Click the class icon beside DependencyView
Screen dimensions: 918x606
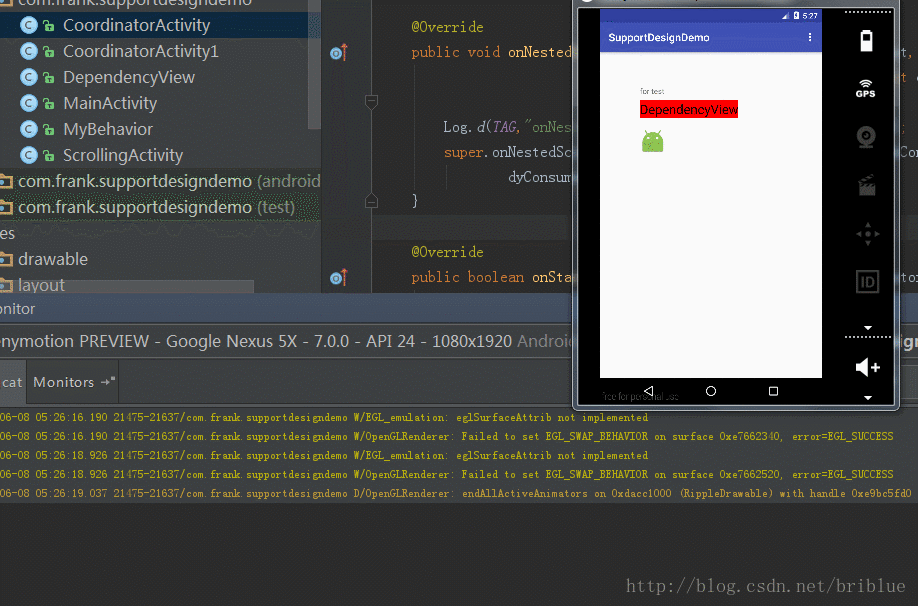29,77
